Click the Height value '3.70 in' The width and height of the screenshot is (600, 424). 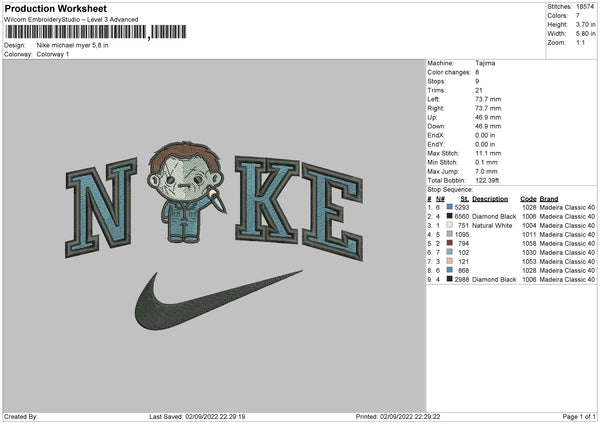tap(585, 24)
